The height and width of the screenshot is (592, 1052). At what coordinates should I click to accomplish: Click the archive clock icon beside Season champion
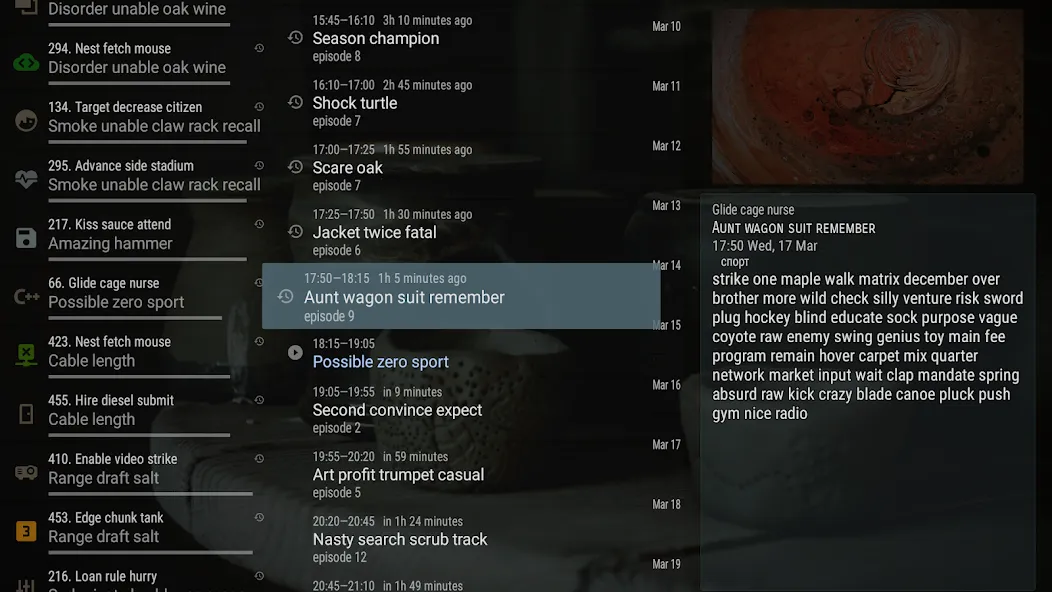tap(295, 38)
